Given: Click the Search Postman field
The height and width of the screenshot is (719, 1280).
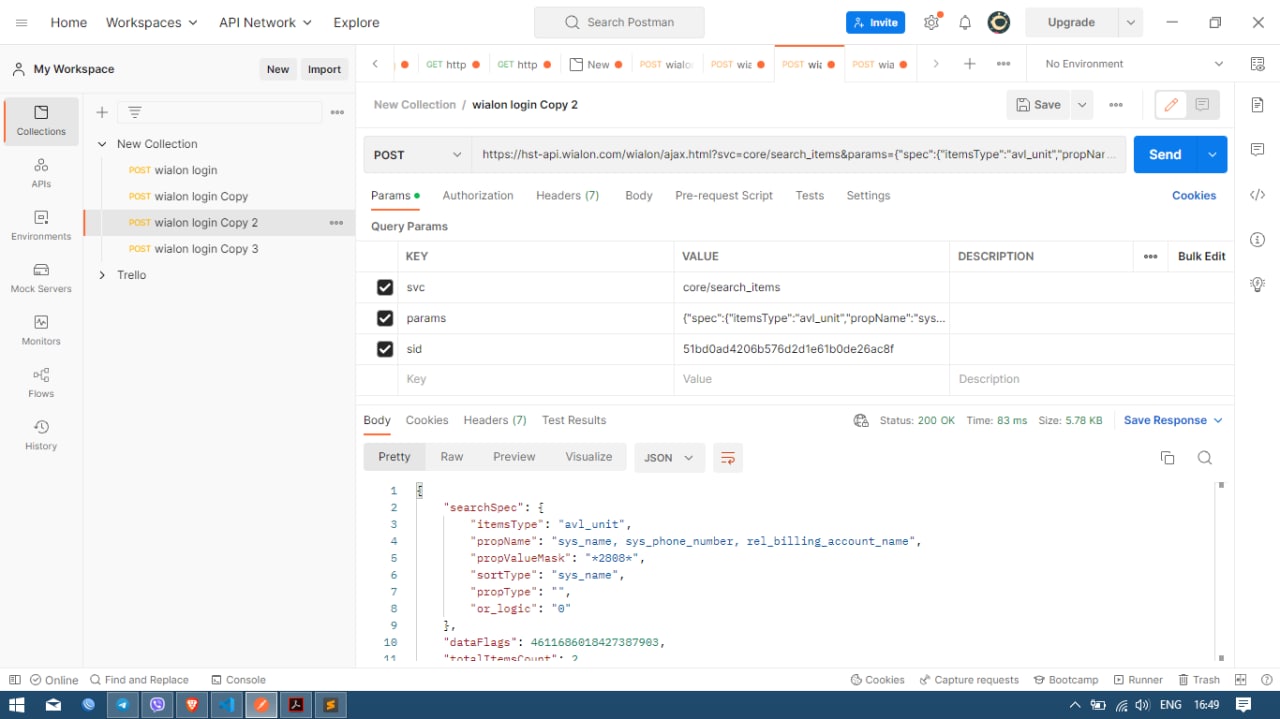Looking at the screenshot, I should pyautogui.click(x=619, y=23).
